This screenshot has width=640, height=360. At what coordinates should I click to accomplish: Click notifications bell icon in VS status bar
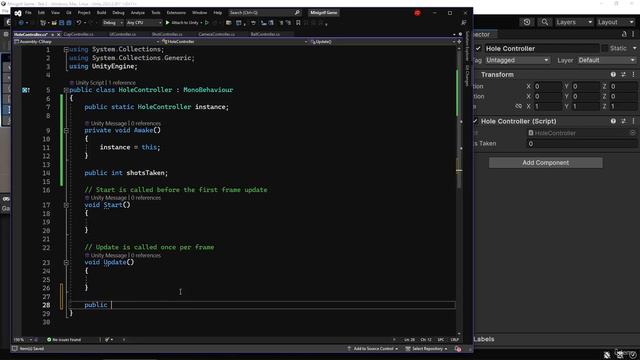coord(458,349)
